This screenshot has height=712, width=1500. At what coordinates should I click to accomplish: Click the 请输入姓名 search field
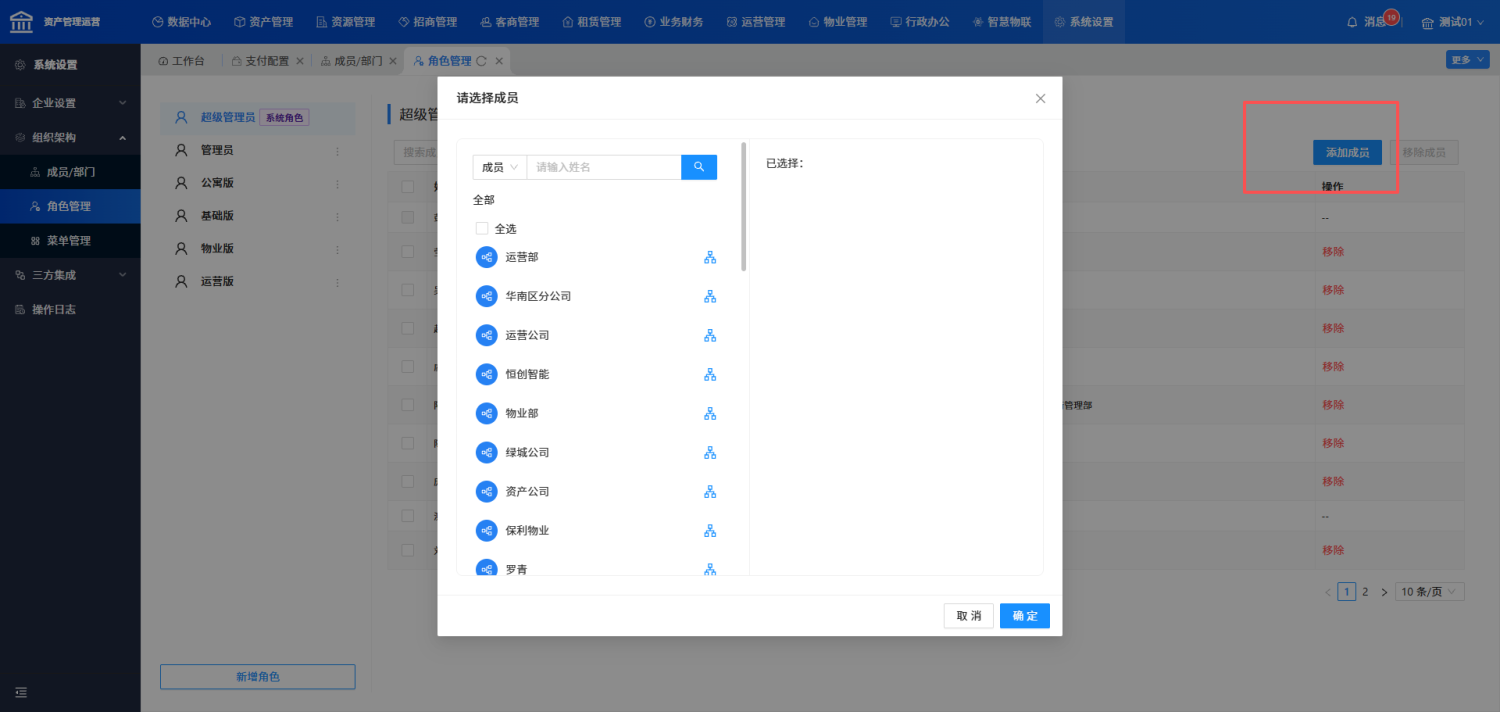pos(604,167)
